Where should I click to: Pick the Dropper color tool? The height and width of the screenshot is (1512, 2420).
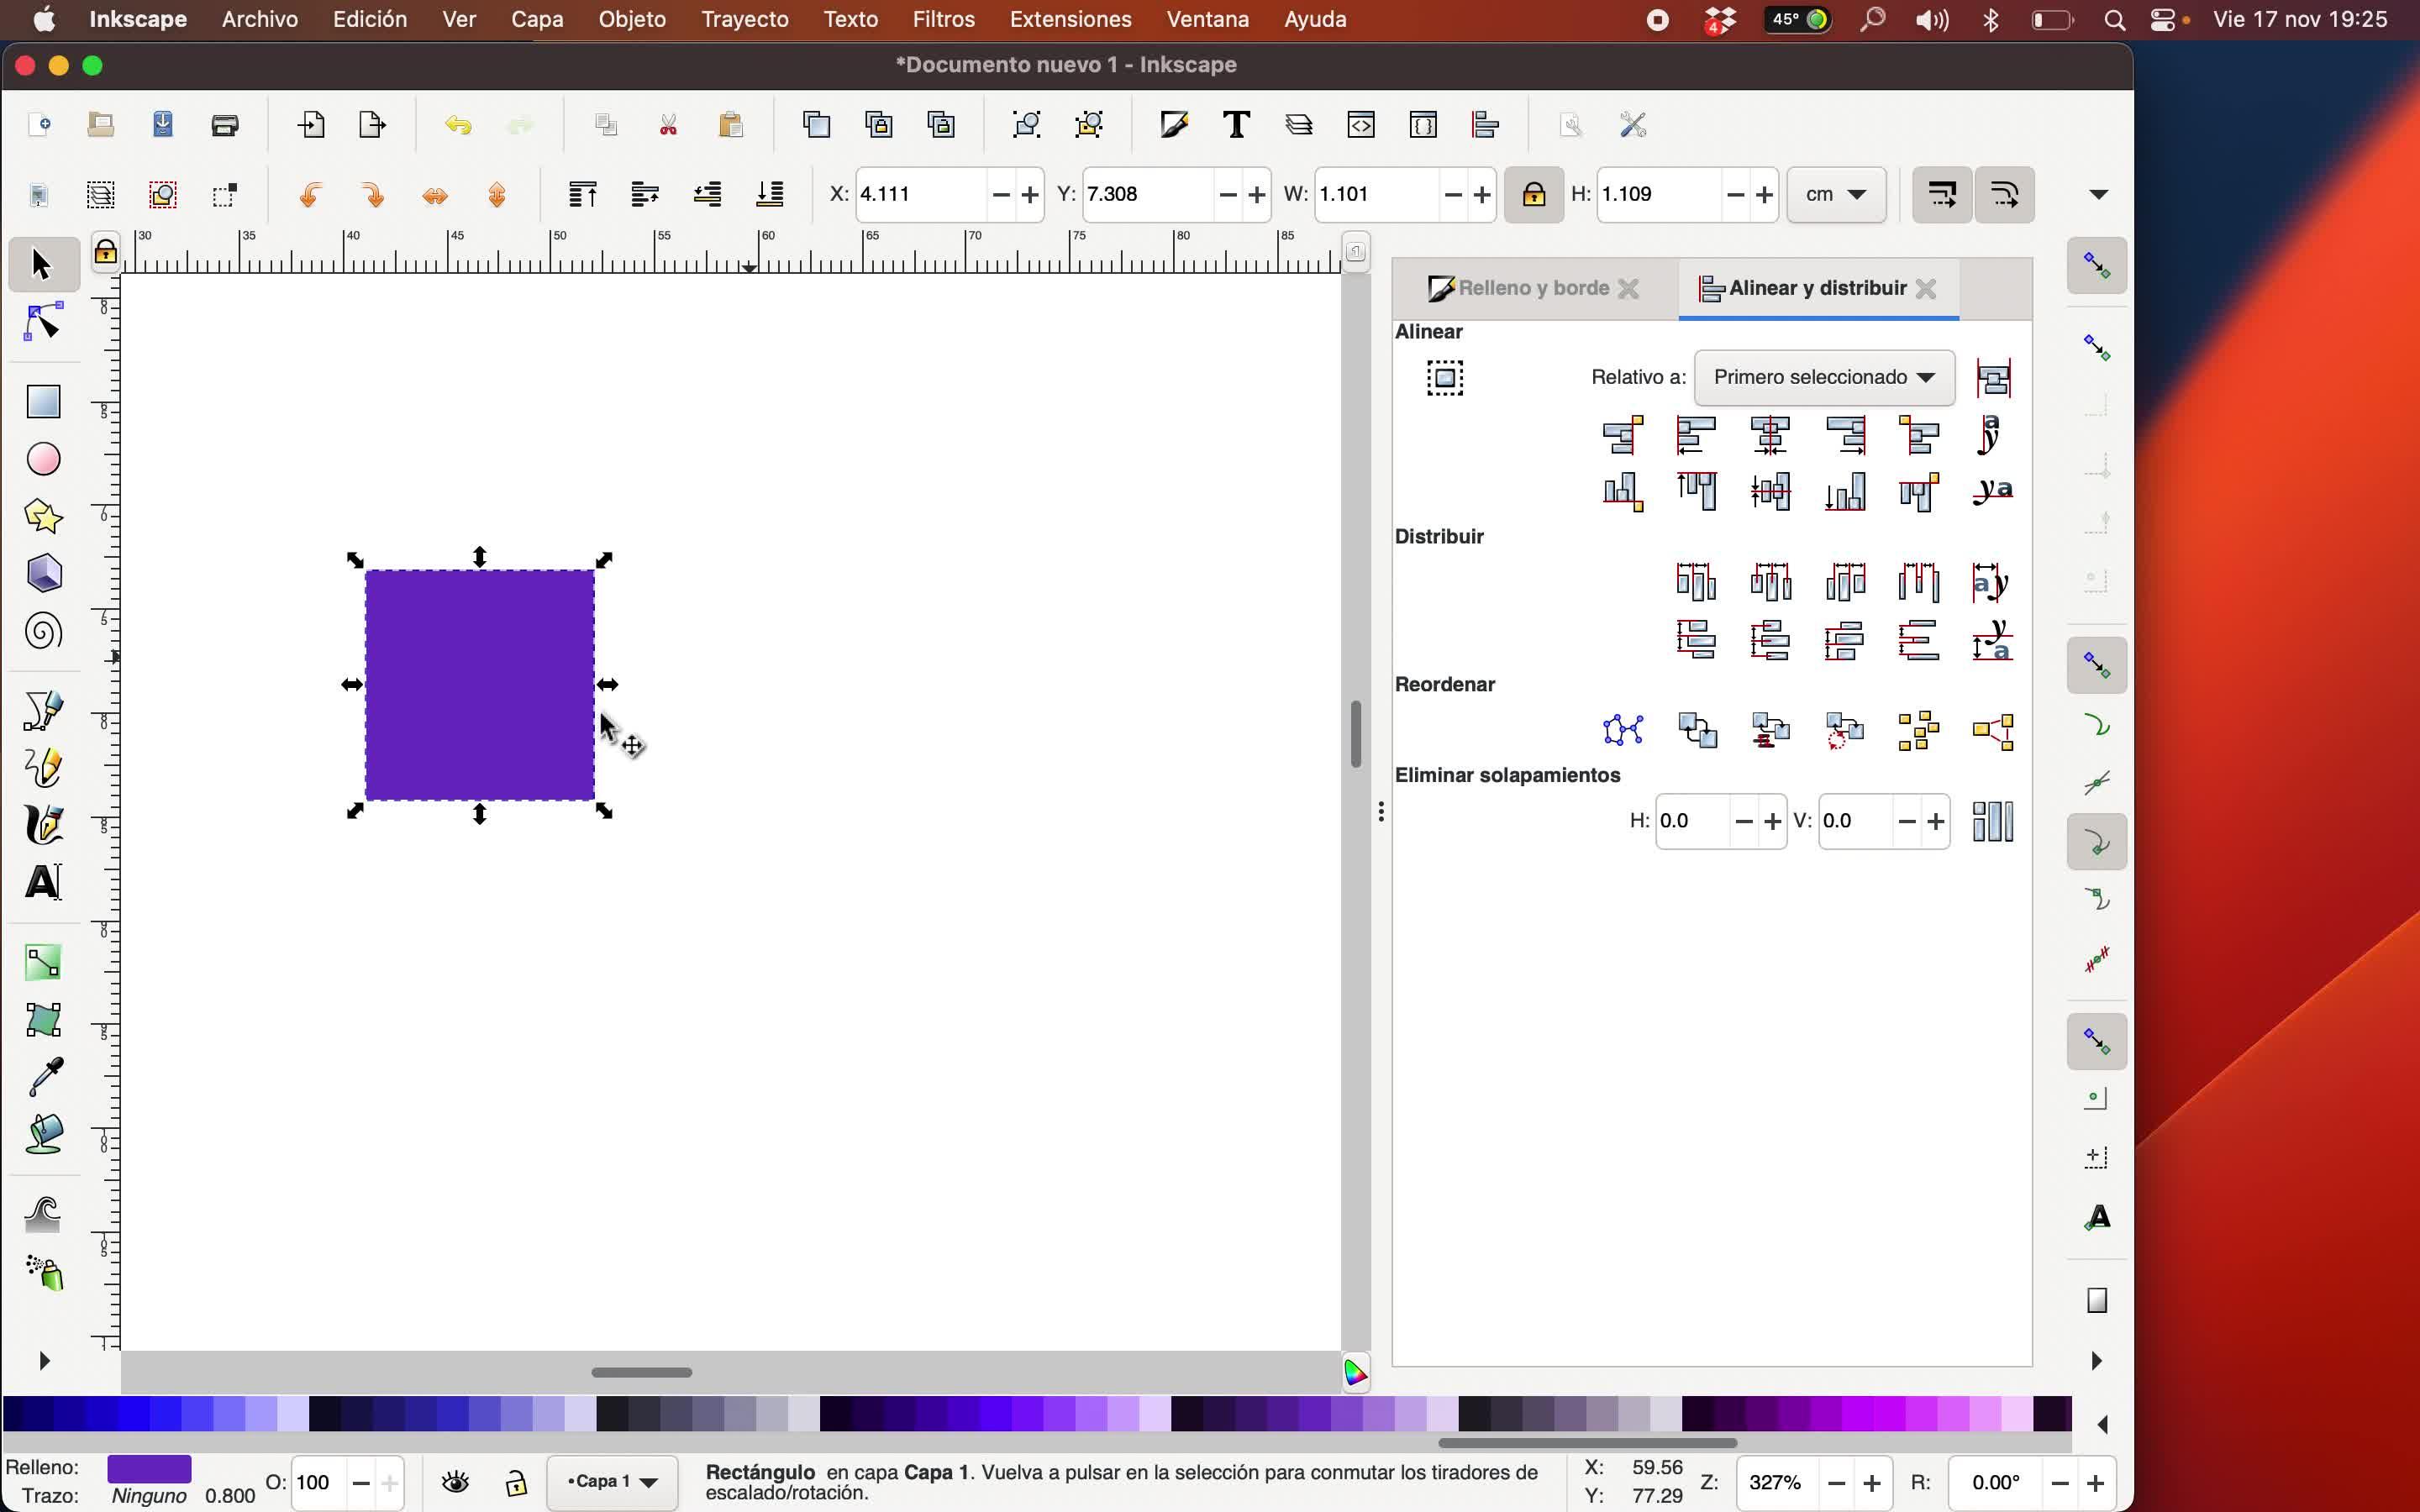pyautogui.click(x=43, y=1077)
